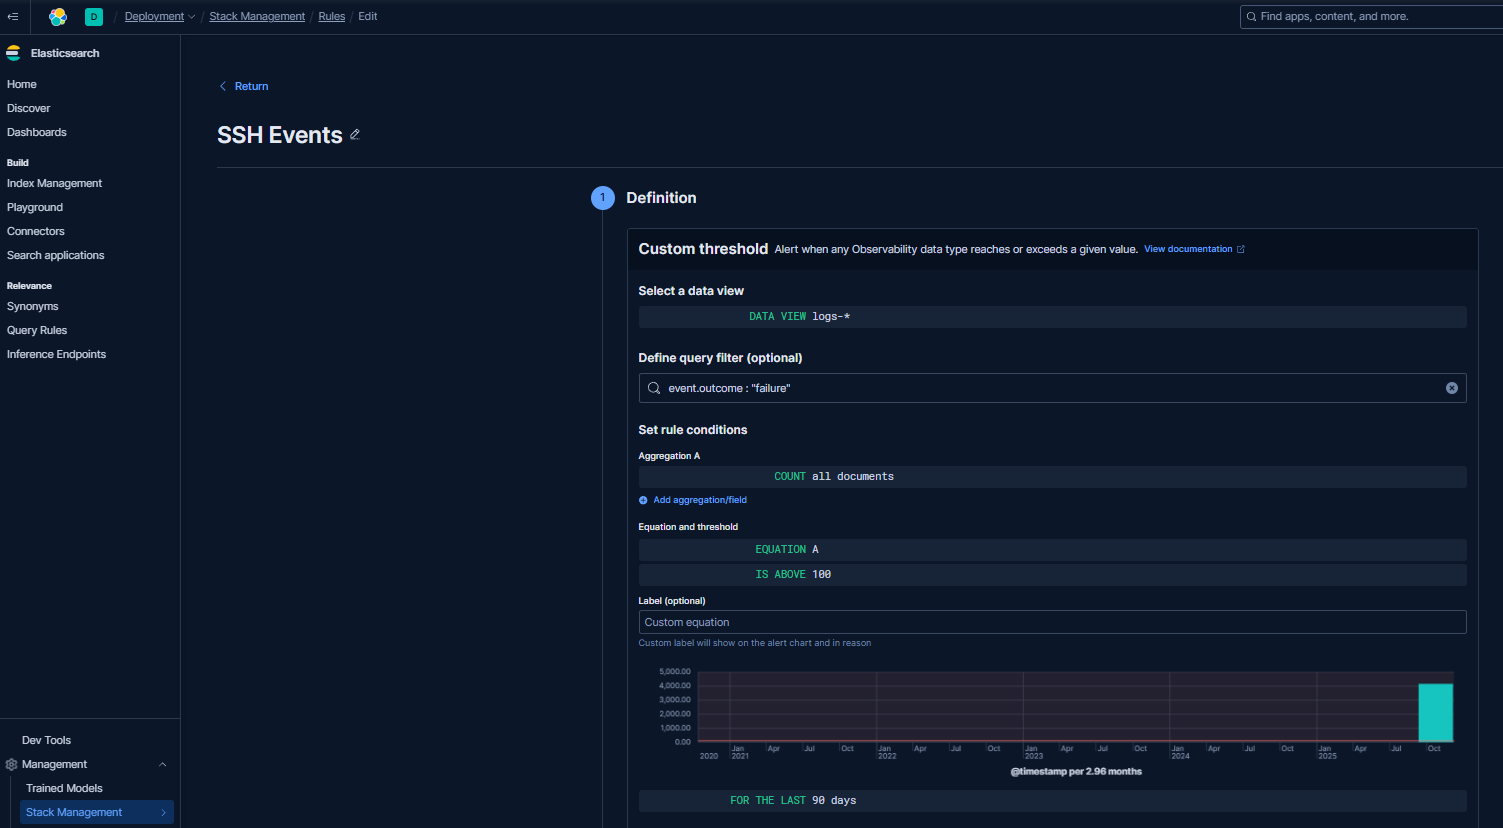Collapse the side navigation menu icon
The width and height of the screenshot is (1503, 828).
pos(13,17)
